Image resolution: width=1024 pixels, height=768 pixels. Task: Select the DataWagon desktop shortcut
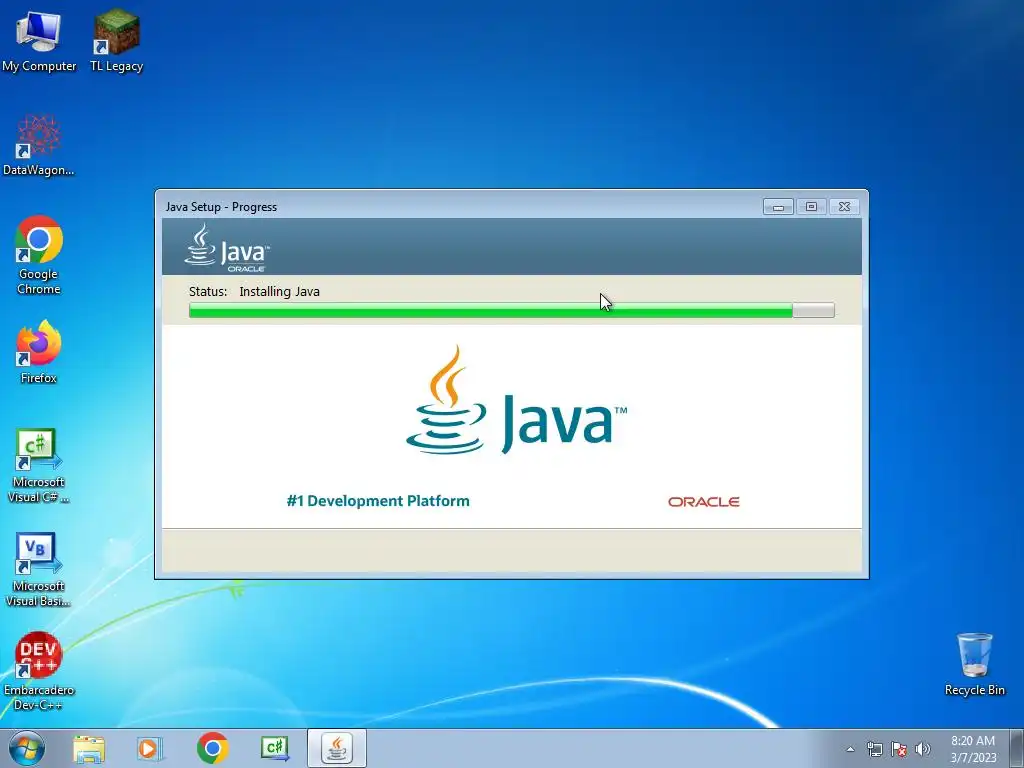pos(39,145)
